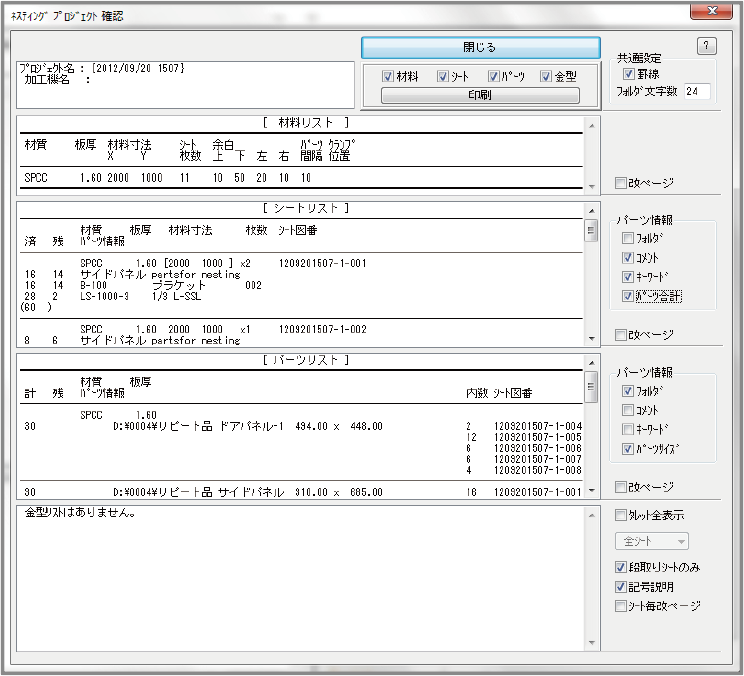Image resolution: width=744 pixels, height=676 pixels.
Task: Click sheet number 1209201507-1-005 in parts list
Action: pos(538,437)
